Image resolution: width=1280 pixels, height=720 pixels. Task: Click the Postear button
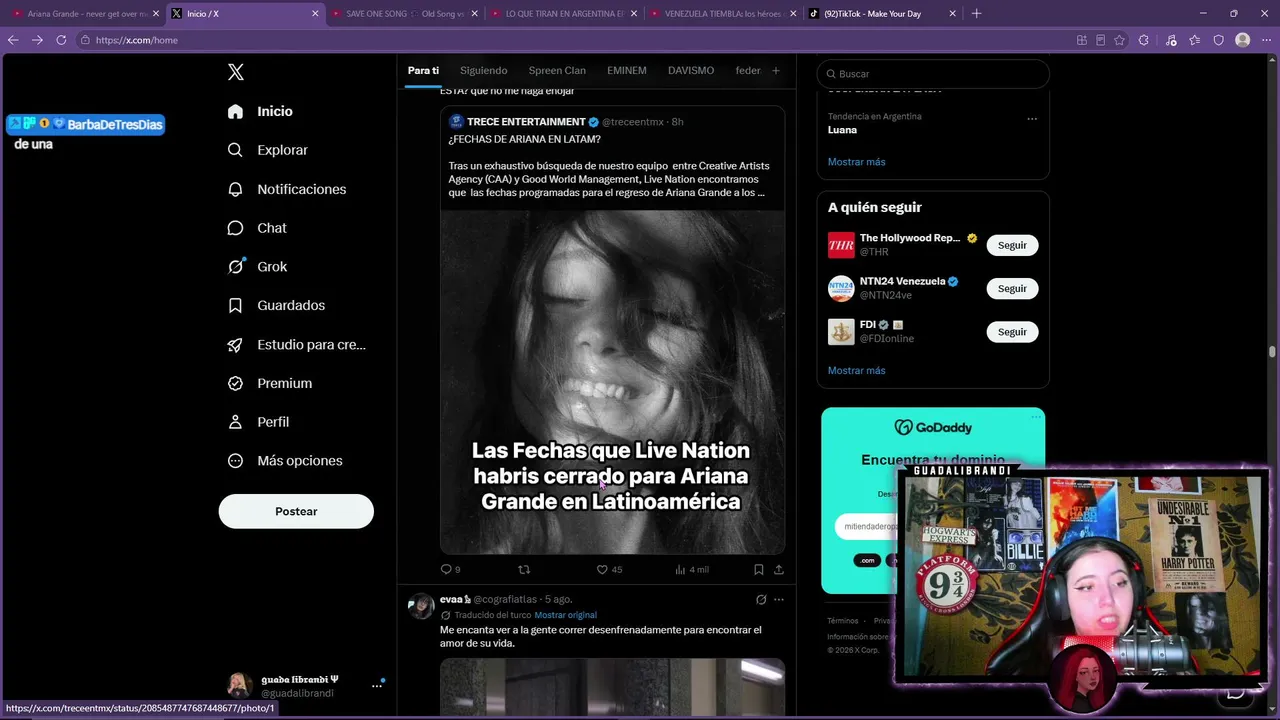[x=296, y=511]
